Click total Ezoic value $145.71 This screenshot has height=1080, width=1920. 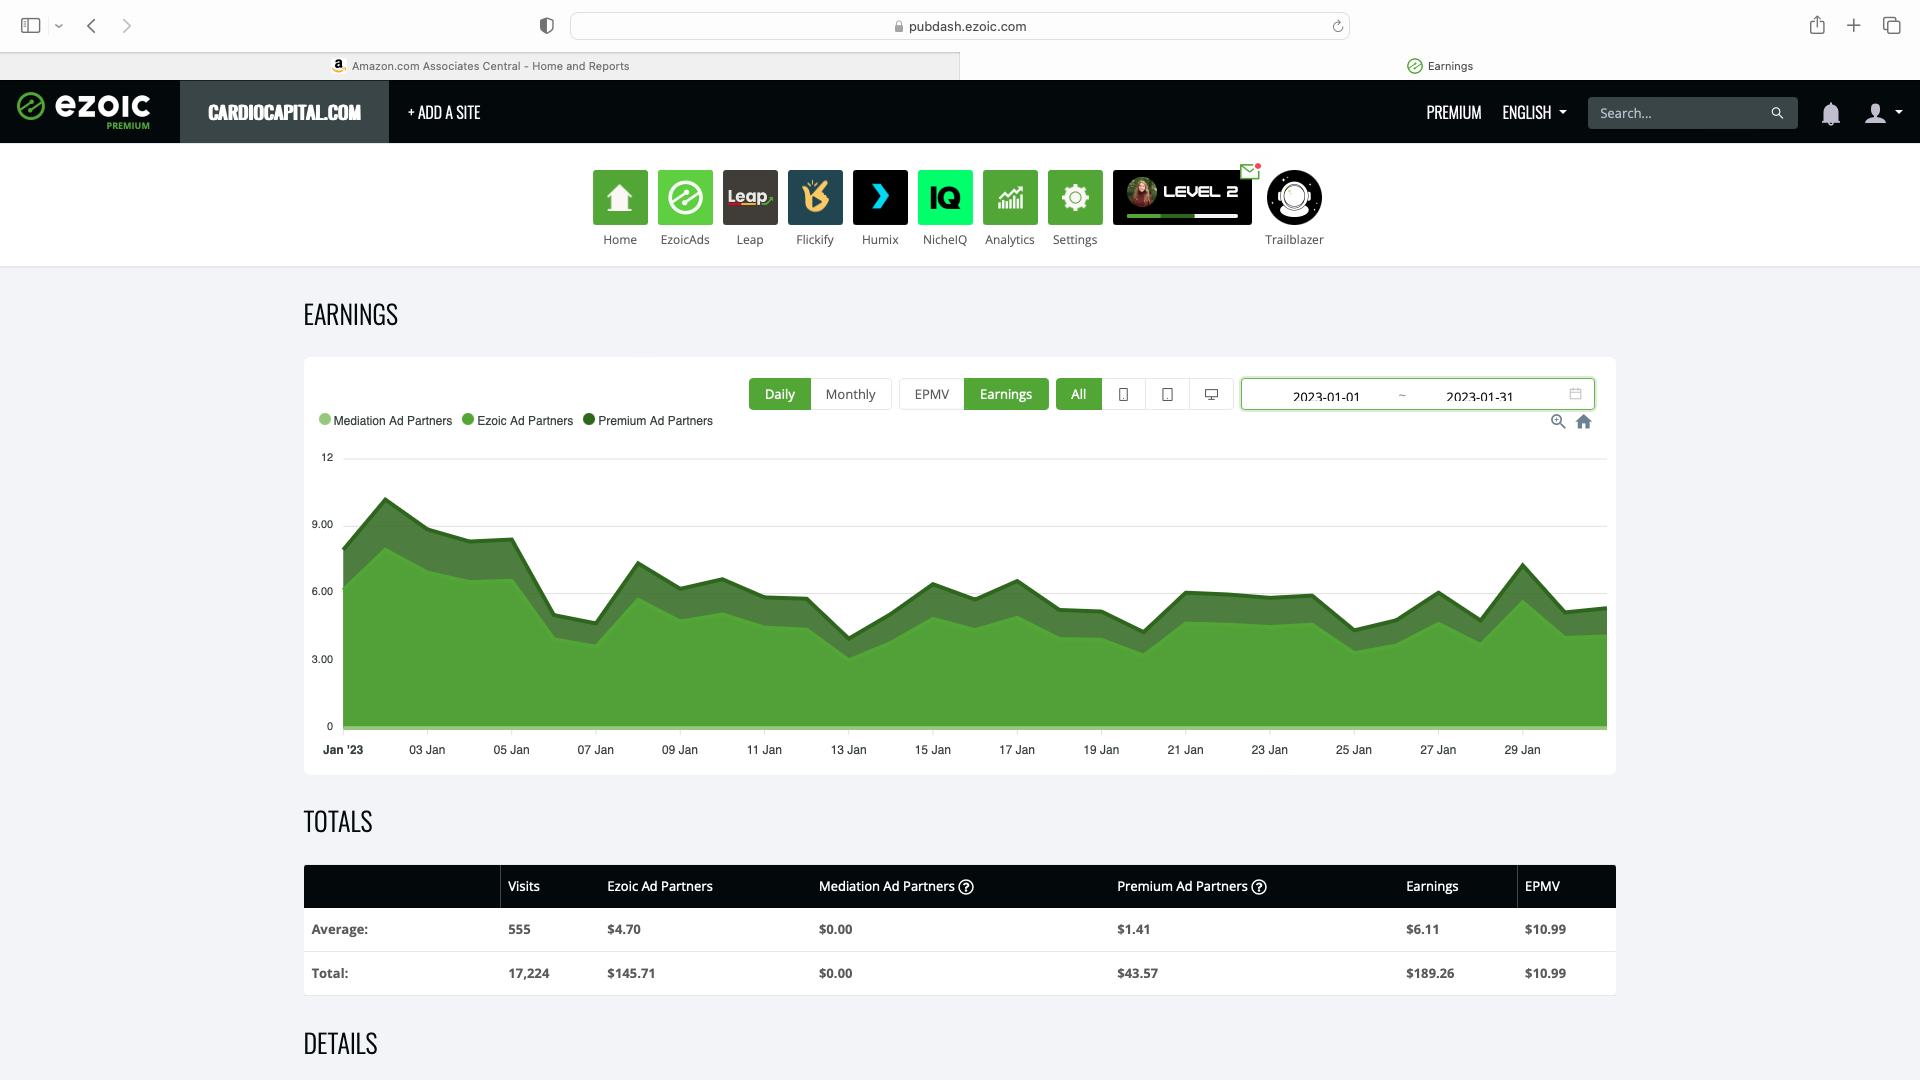coord(631,973)
